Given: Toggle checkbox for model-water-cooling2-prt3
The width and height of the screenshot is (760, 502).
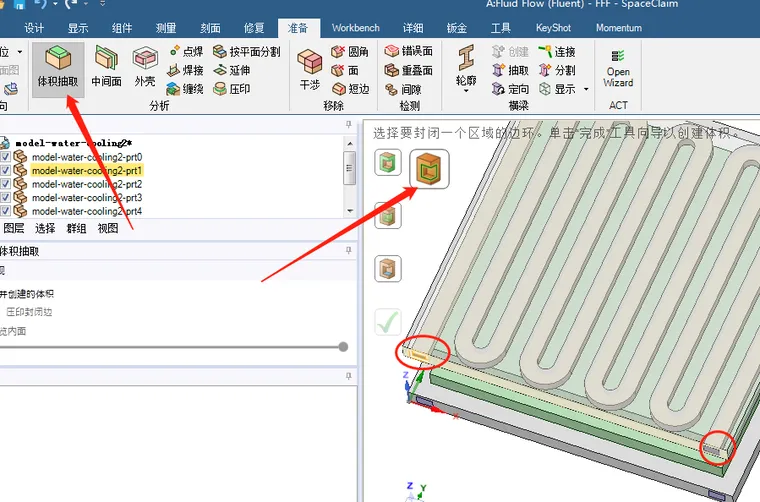Looking at the screenshot, I should tap(5, 197).
